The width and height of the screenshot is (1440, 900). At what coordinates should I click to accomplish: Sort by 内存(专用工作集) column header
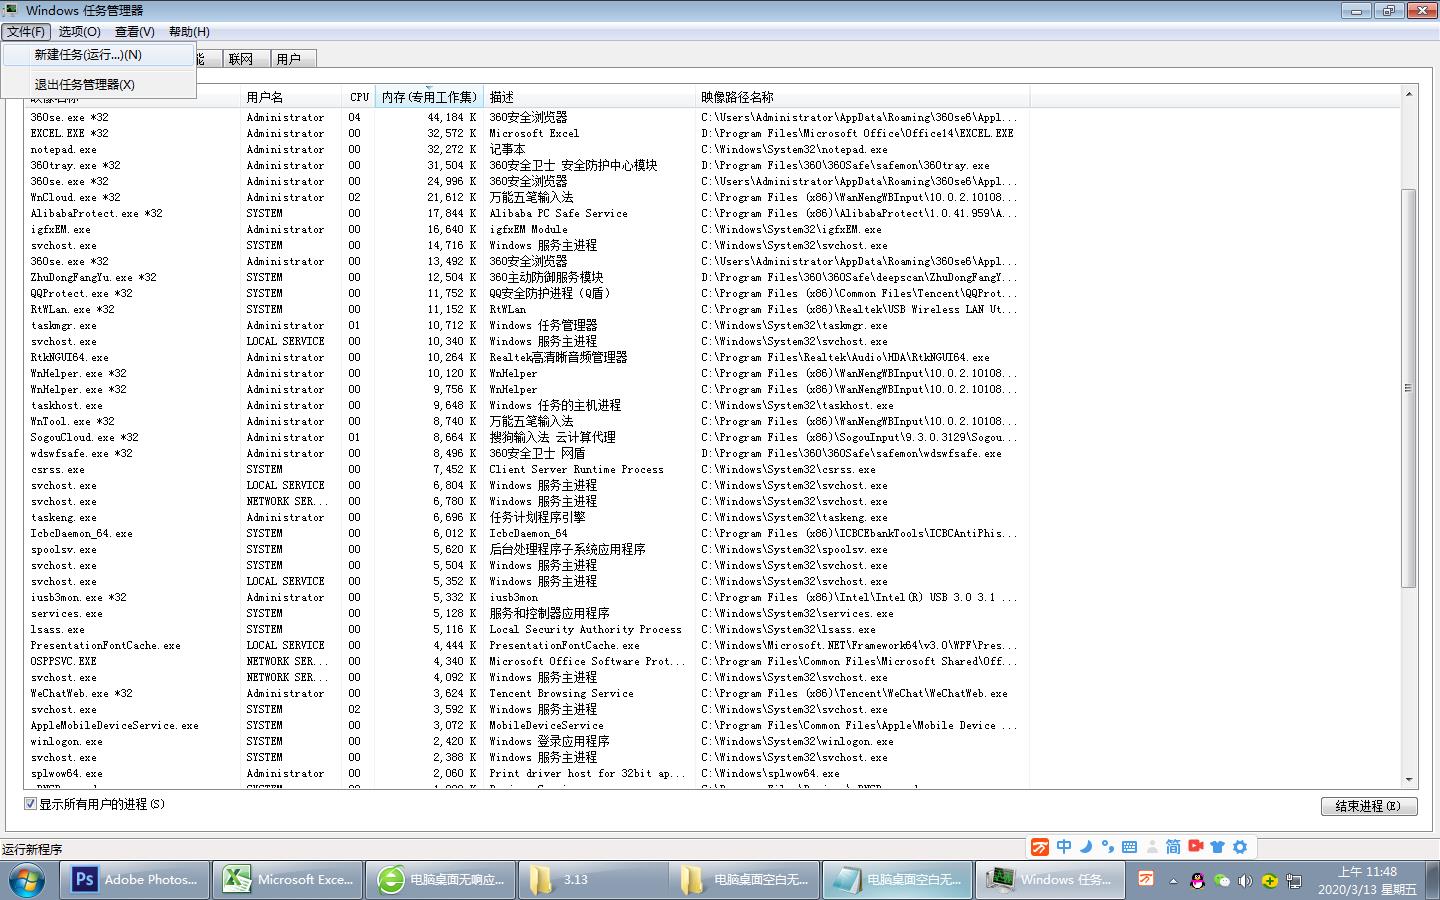point(429,97)
